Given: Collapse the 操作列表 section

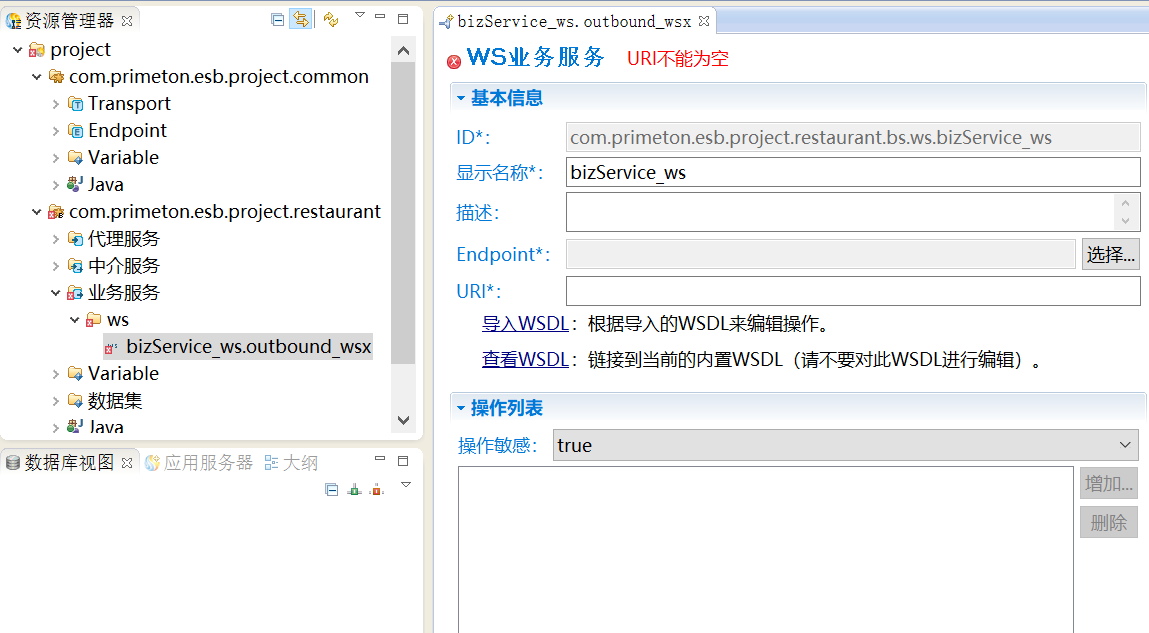Looking at the screenshot, I should click(461, 408).
